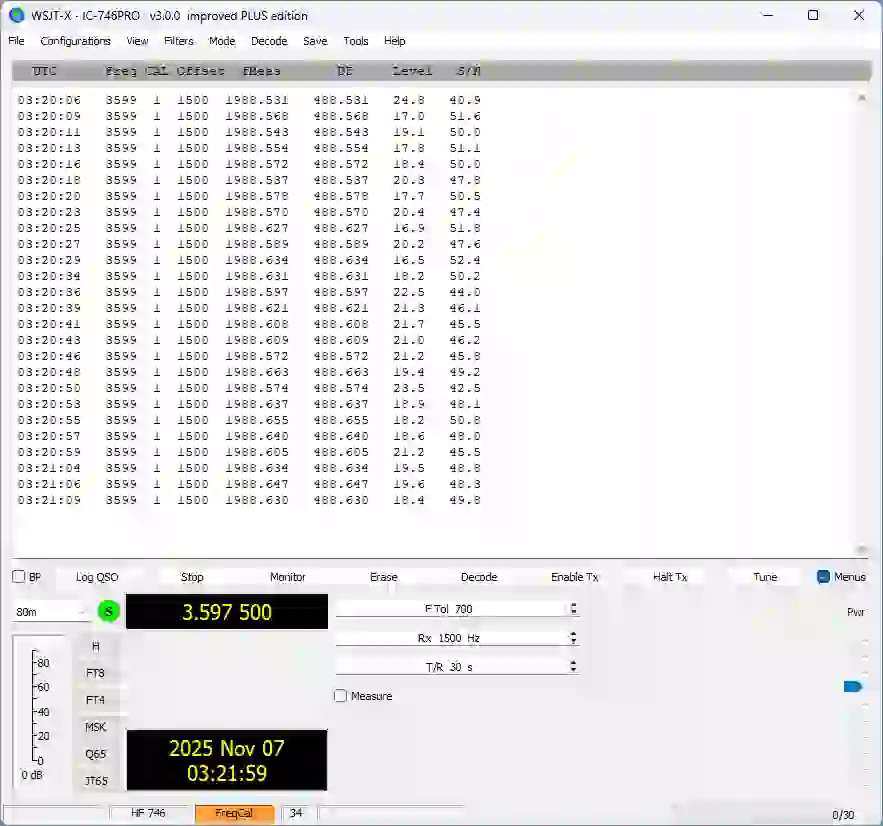Viewport: 883px width, 826px height.
Task: Toggle the Menus checkbox
Action: pyautogui.click(x=823, y=577)
